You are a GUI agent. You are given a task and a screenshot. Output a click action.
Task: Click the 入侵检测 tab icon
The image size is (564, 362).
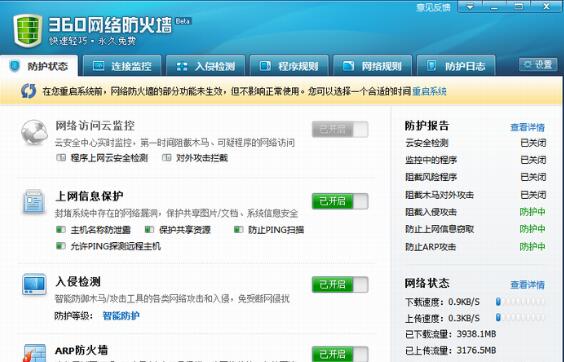click(x=182, y=66)
